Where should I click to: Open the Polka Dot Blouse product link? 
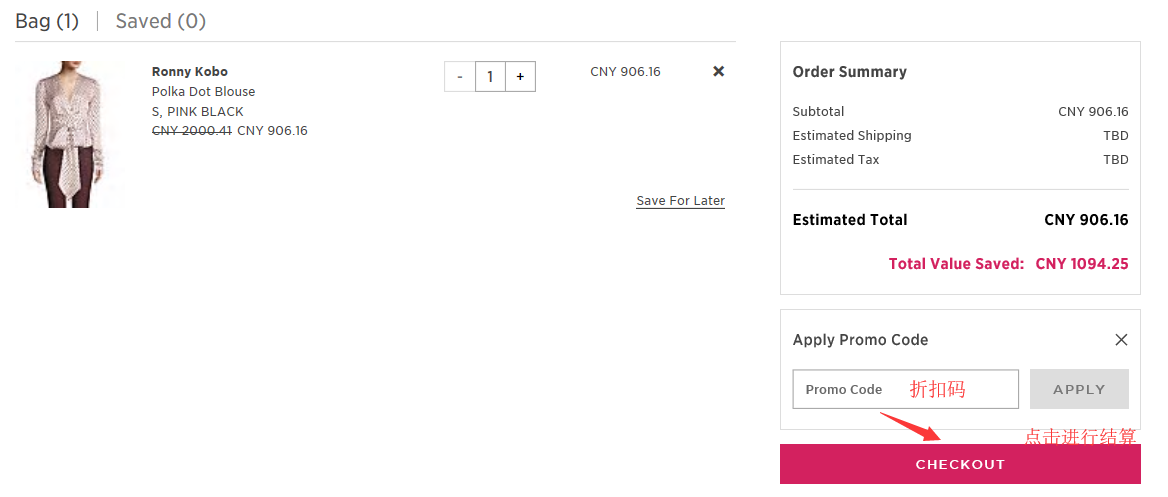click(203, 91)
